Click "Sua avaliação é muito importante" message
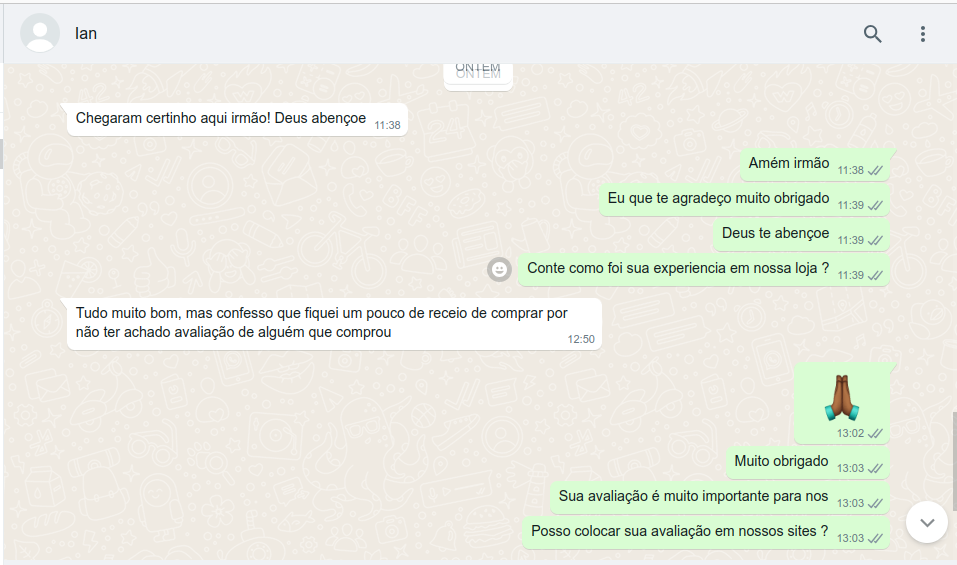The image size is (957, 565). pyautogui.click(x=693, y=497)
